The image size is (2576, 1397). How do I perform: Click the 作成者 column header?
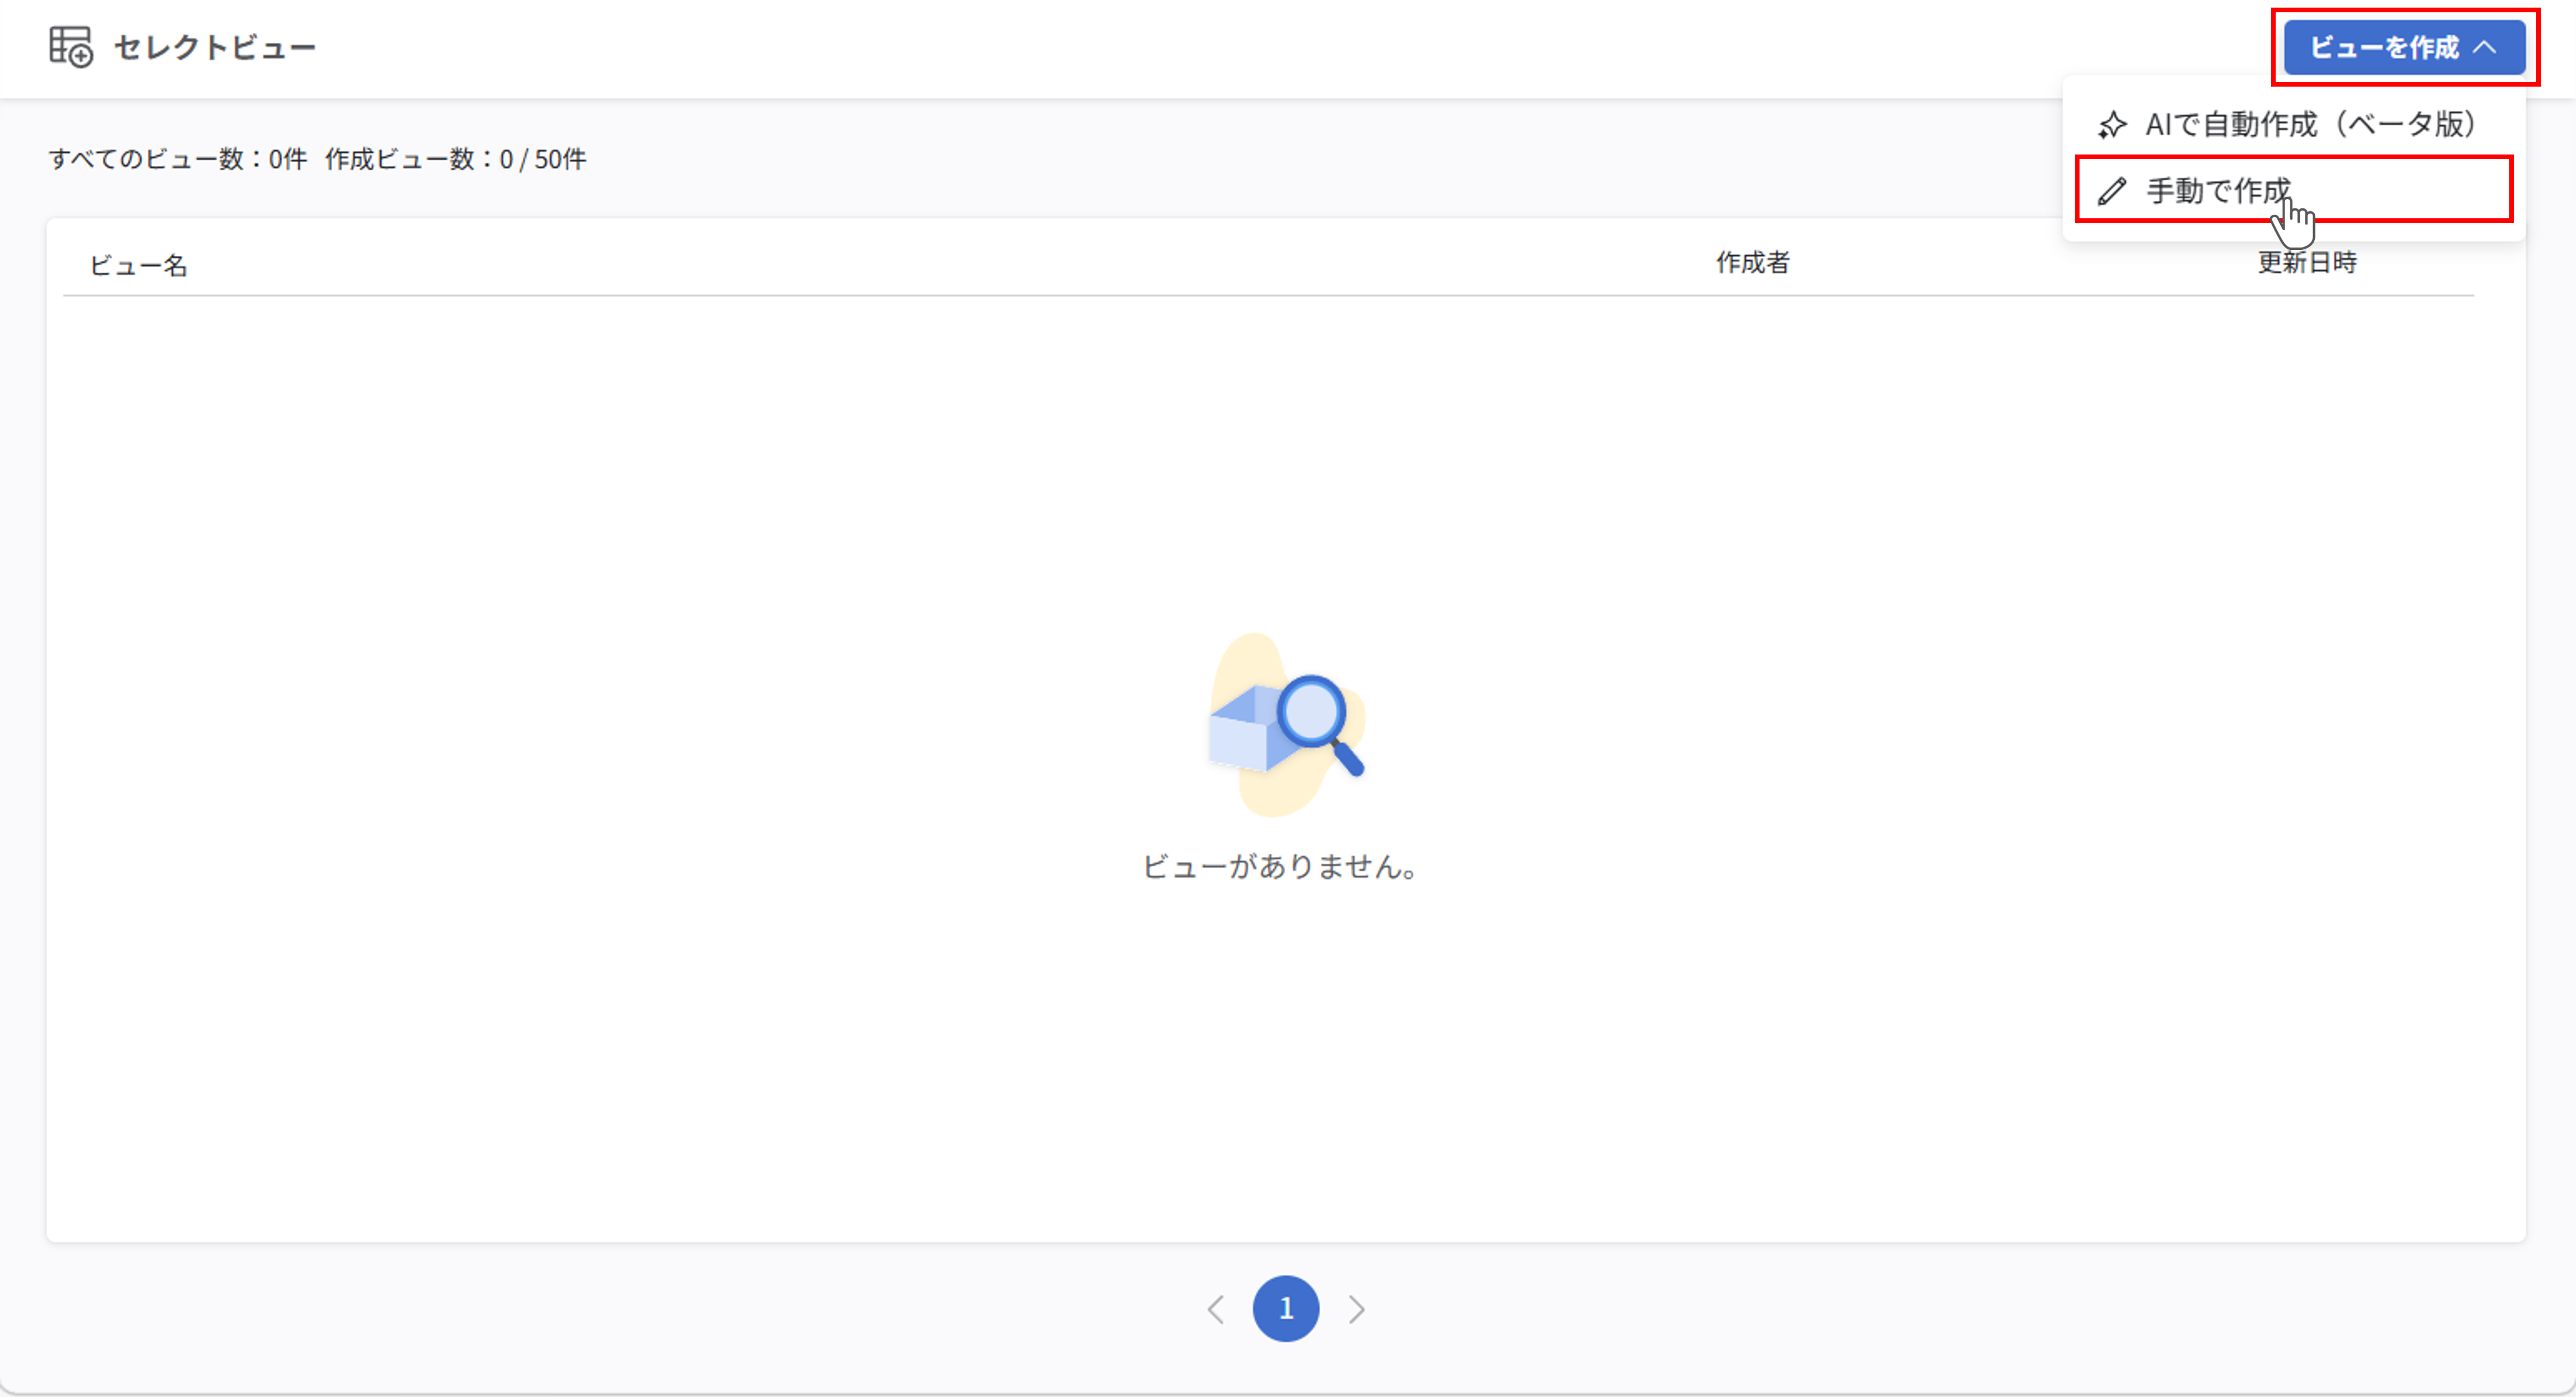(x=1752, y=263)
